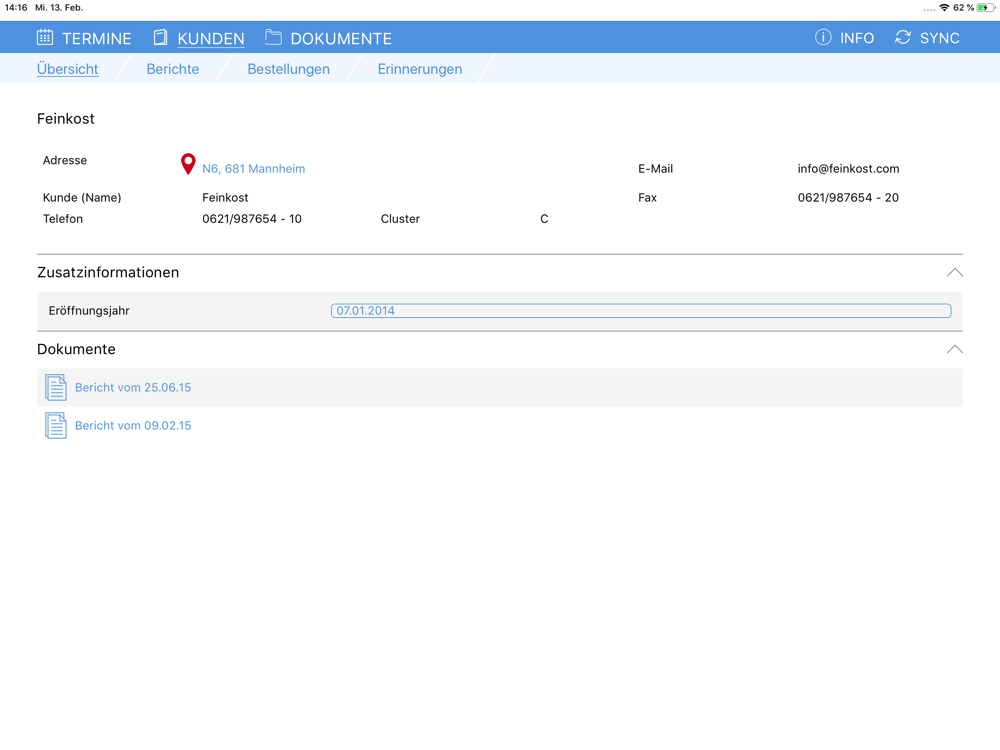The height and width of the screenshot is (750, 1000).
Task: Open the Termine calendar icon
Action: coord(45,38)
